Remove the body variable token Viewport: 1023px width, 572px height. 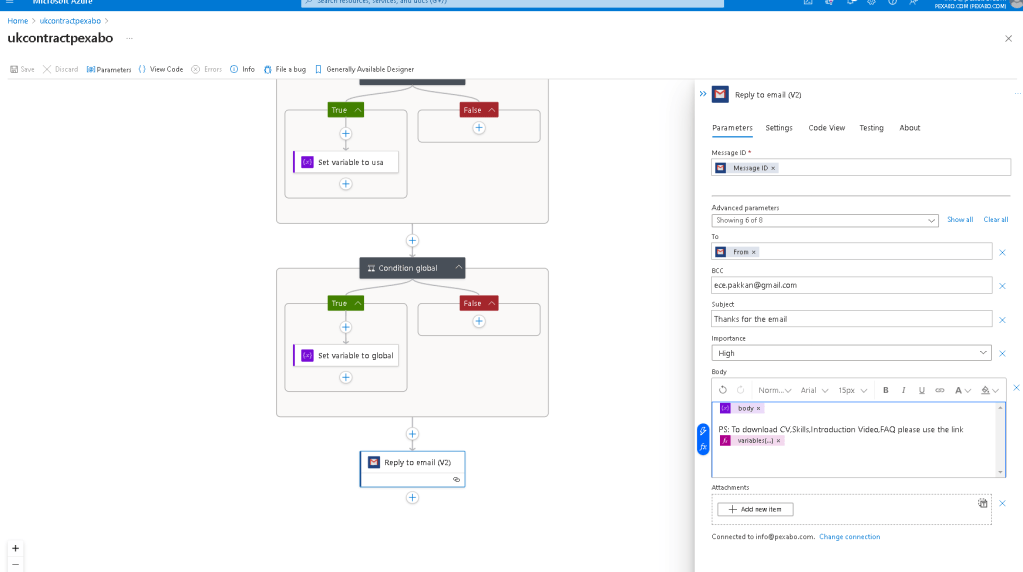pyautogui.click(x=758, y=408)
